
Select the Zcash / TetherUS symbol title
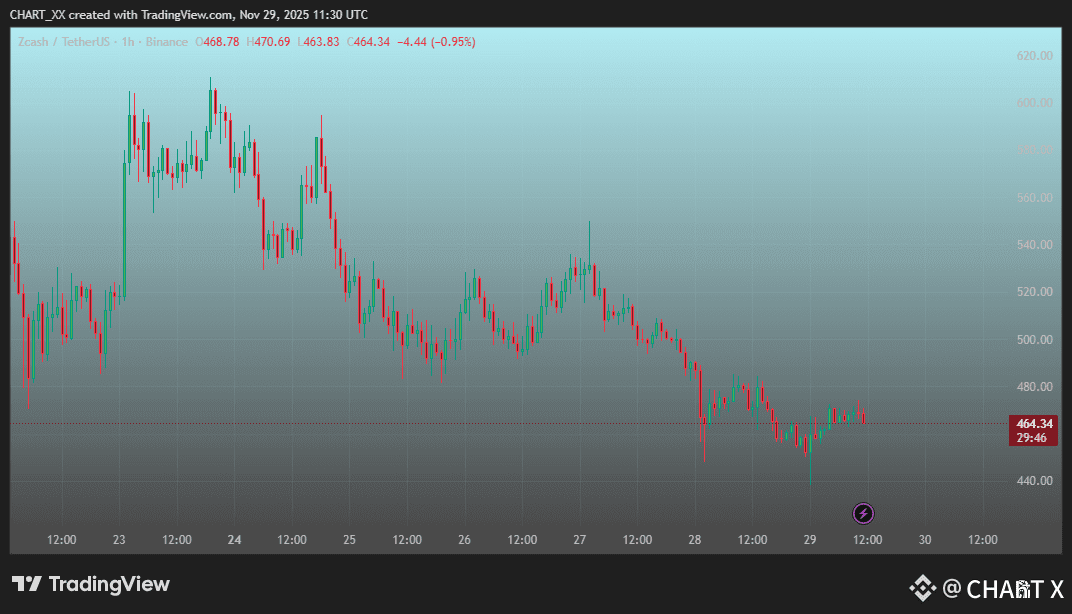[x=64, y=42]
